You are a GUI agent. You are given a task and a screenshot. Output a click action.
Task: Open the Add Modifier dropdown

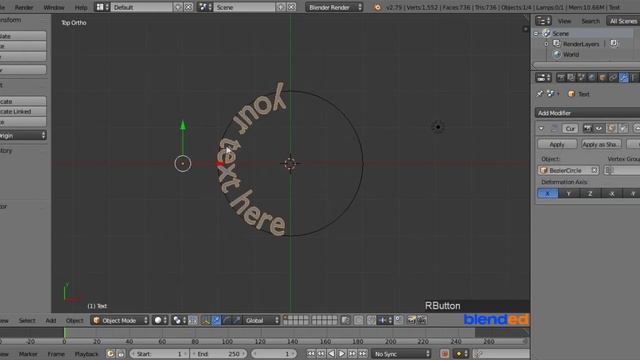pos(587,113)
